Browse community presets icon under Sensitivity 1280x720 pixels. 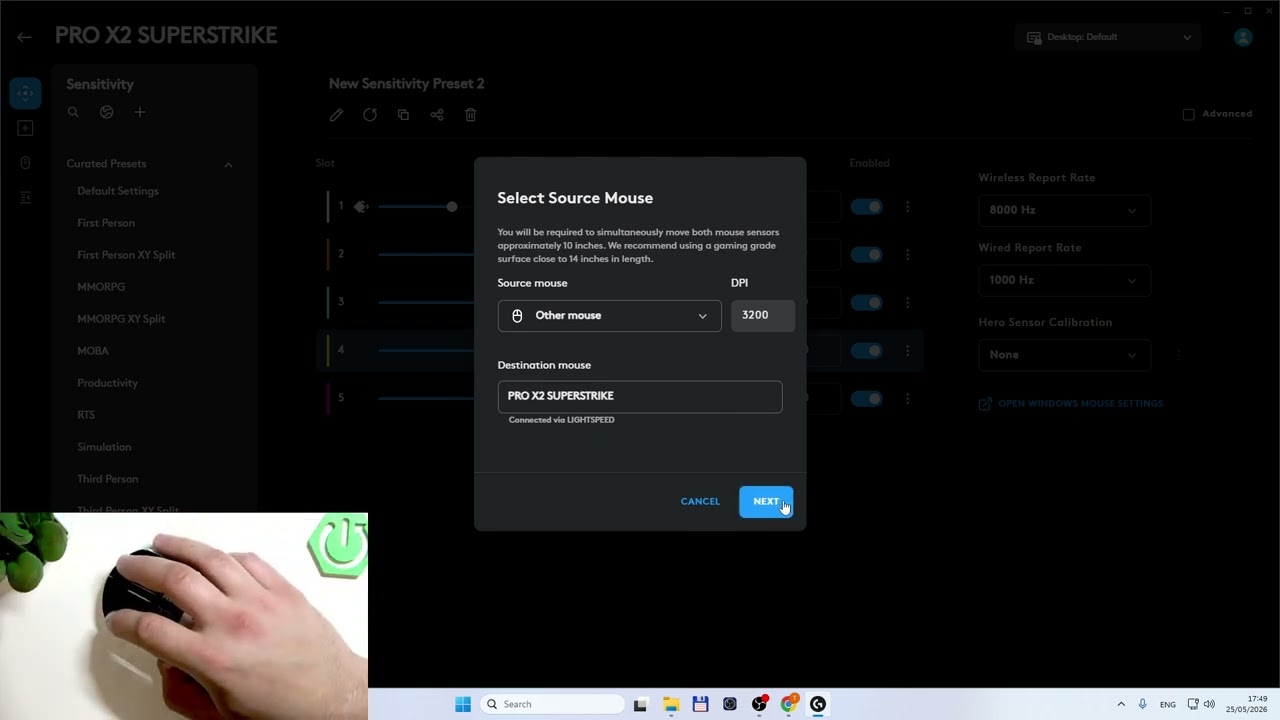tap(107, 112)
